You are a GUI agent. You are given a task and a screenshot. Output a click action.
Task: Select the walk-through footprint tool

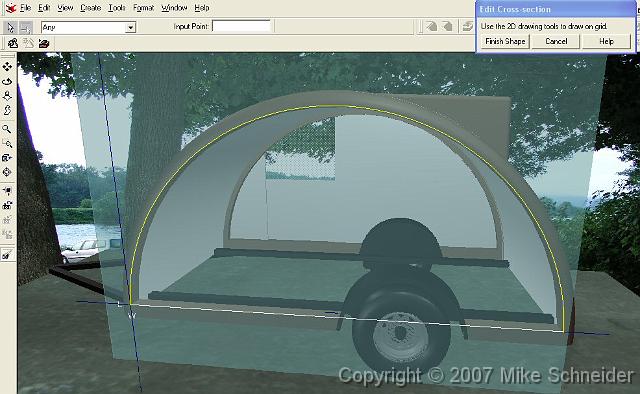point(7,110)
